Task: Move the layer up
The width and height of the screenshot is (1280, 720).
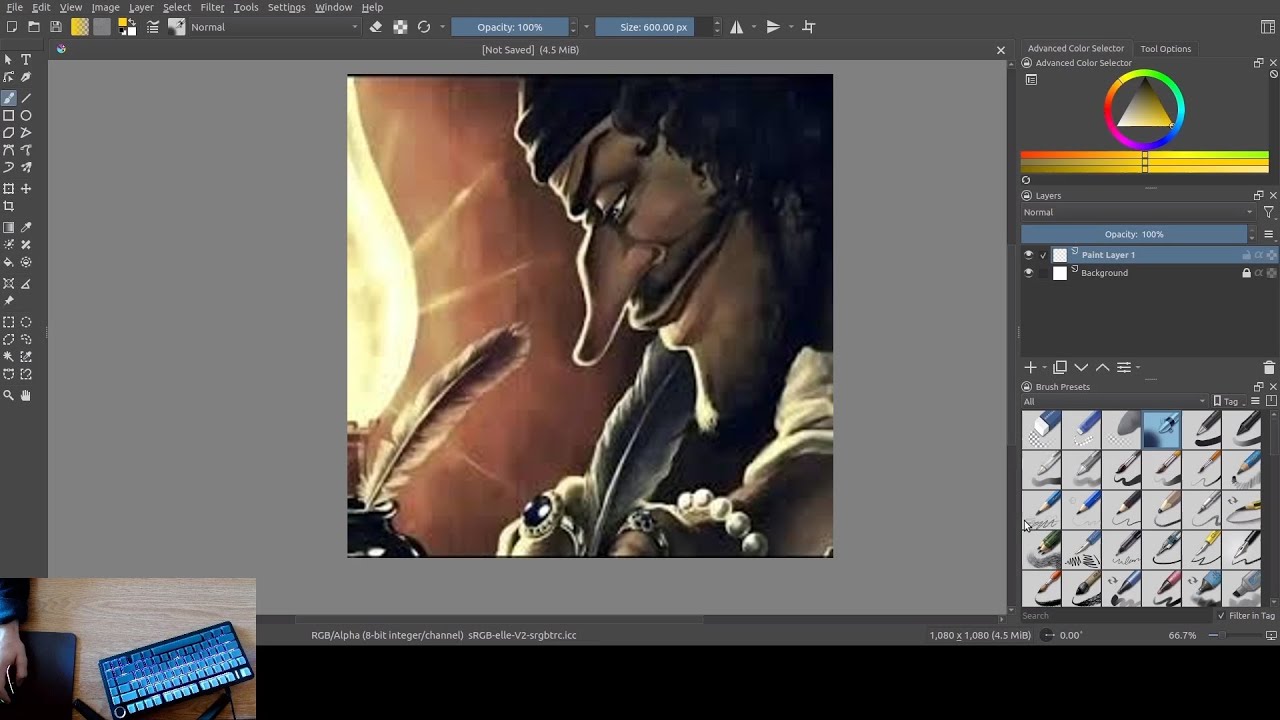Action: click(x=1102, y=368)
